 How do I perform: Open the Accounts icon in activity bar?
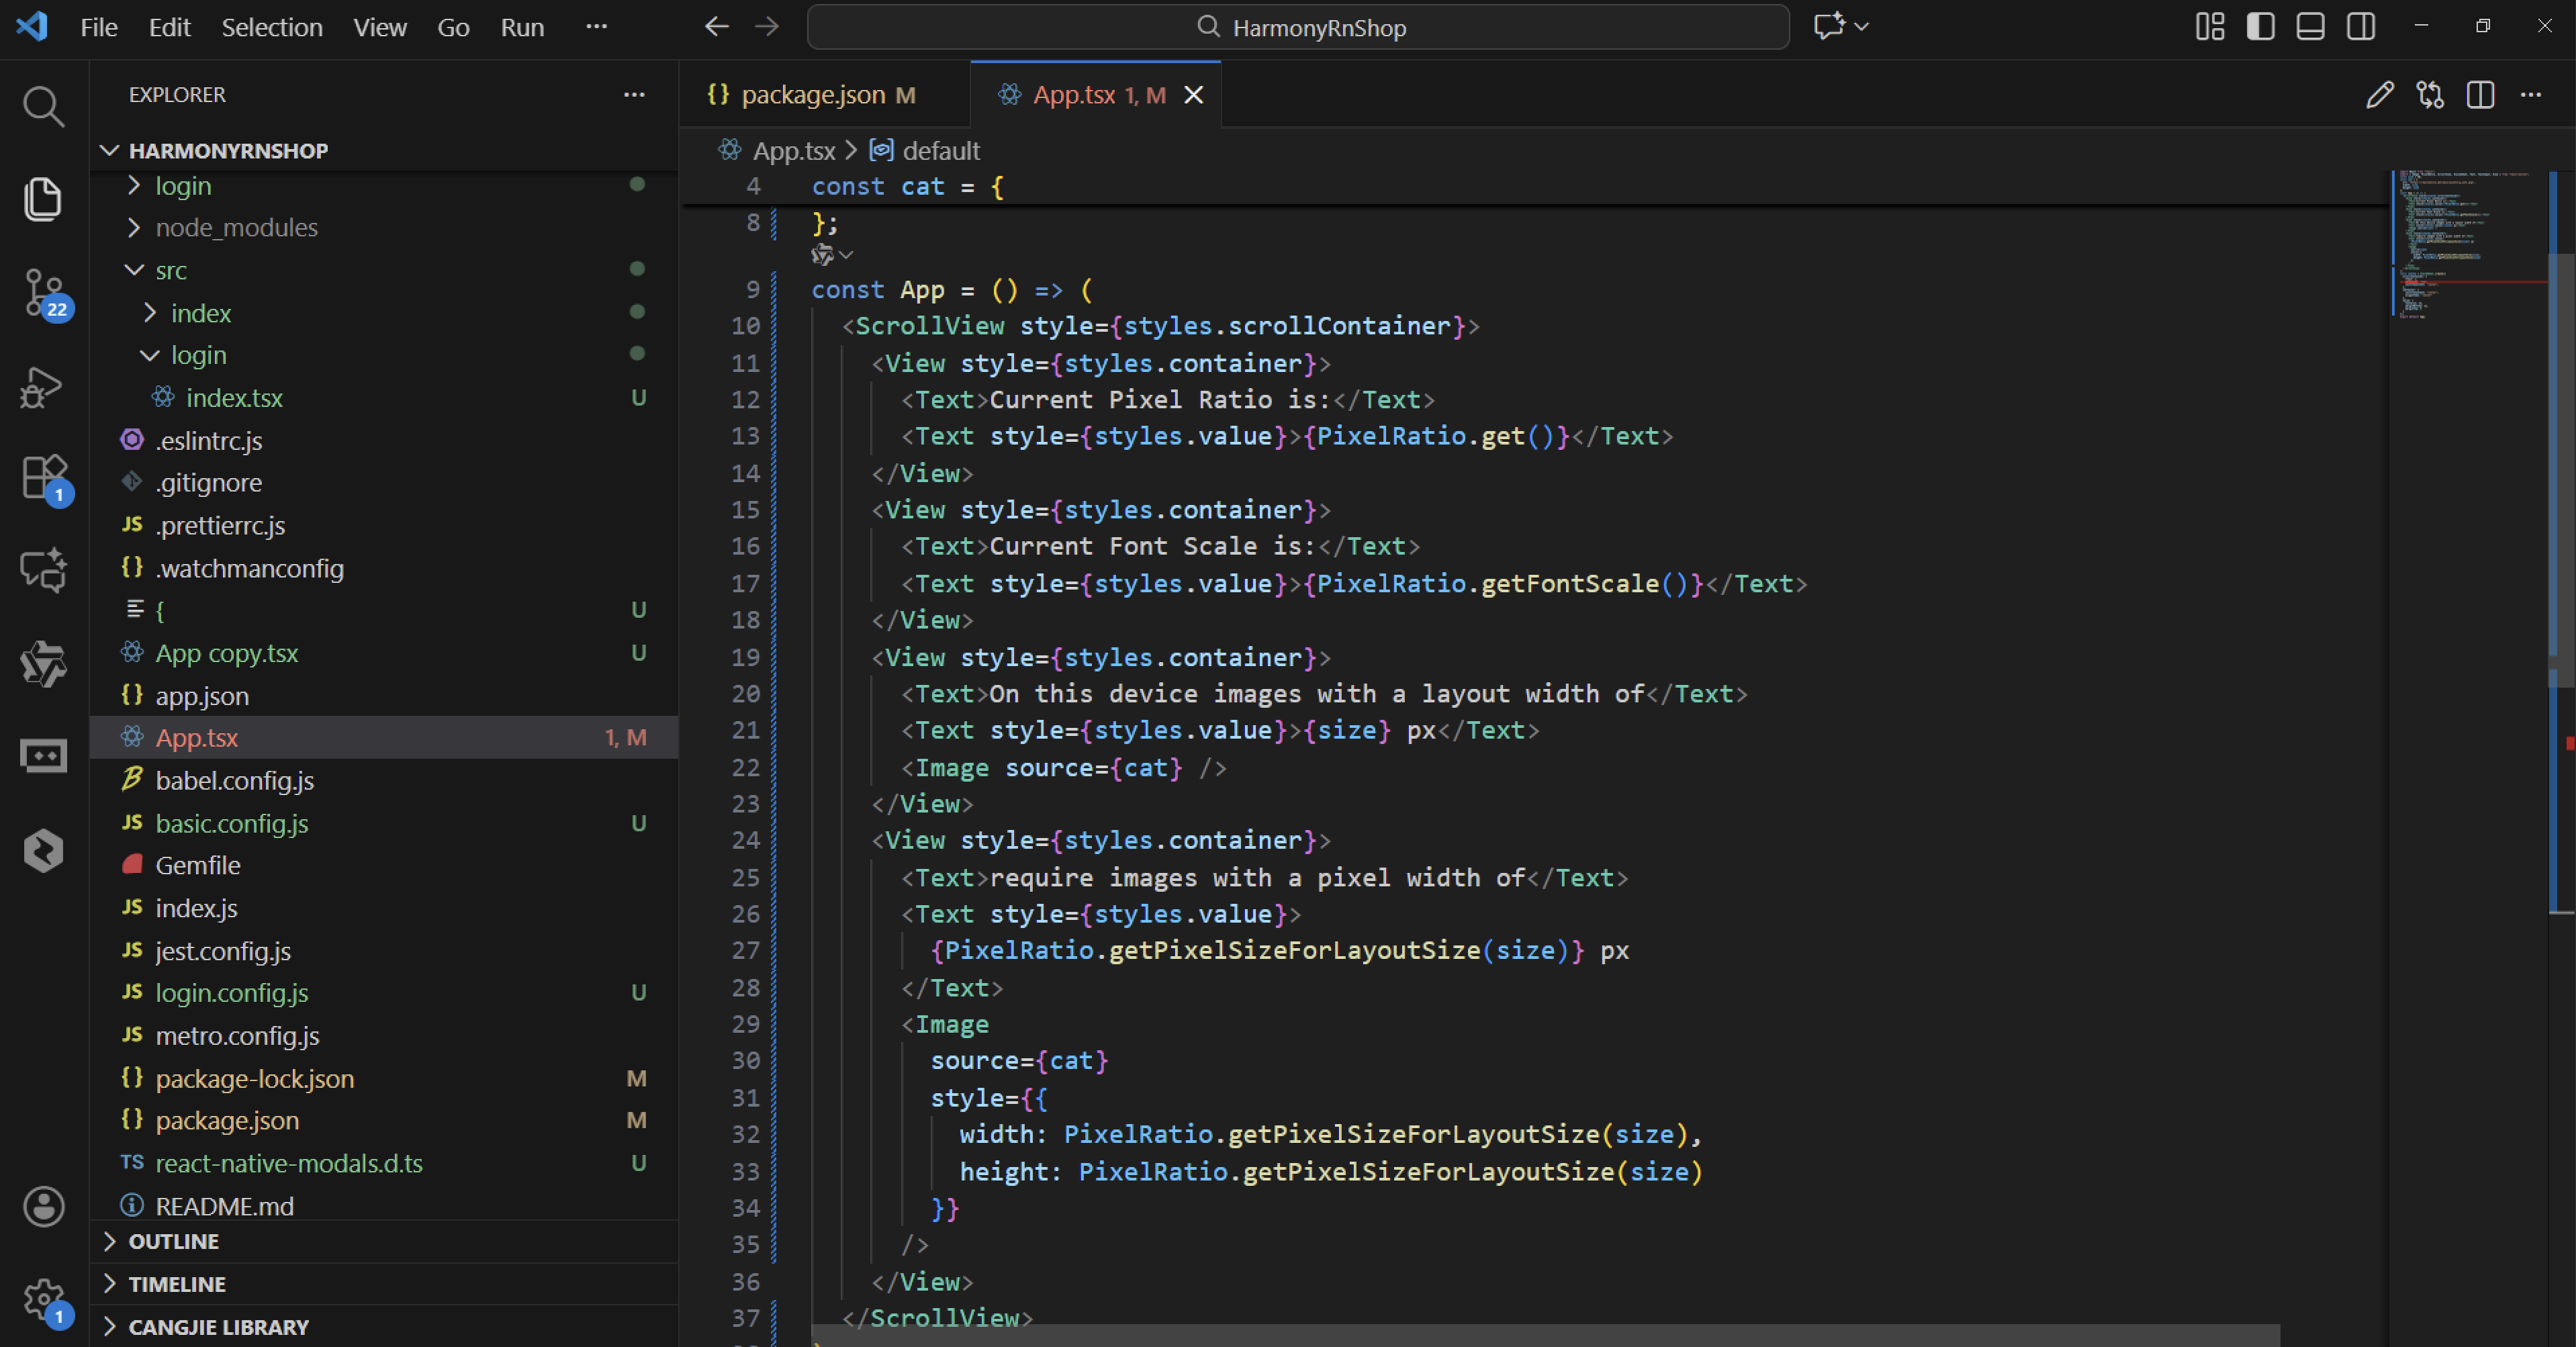pos(43,1206)
